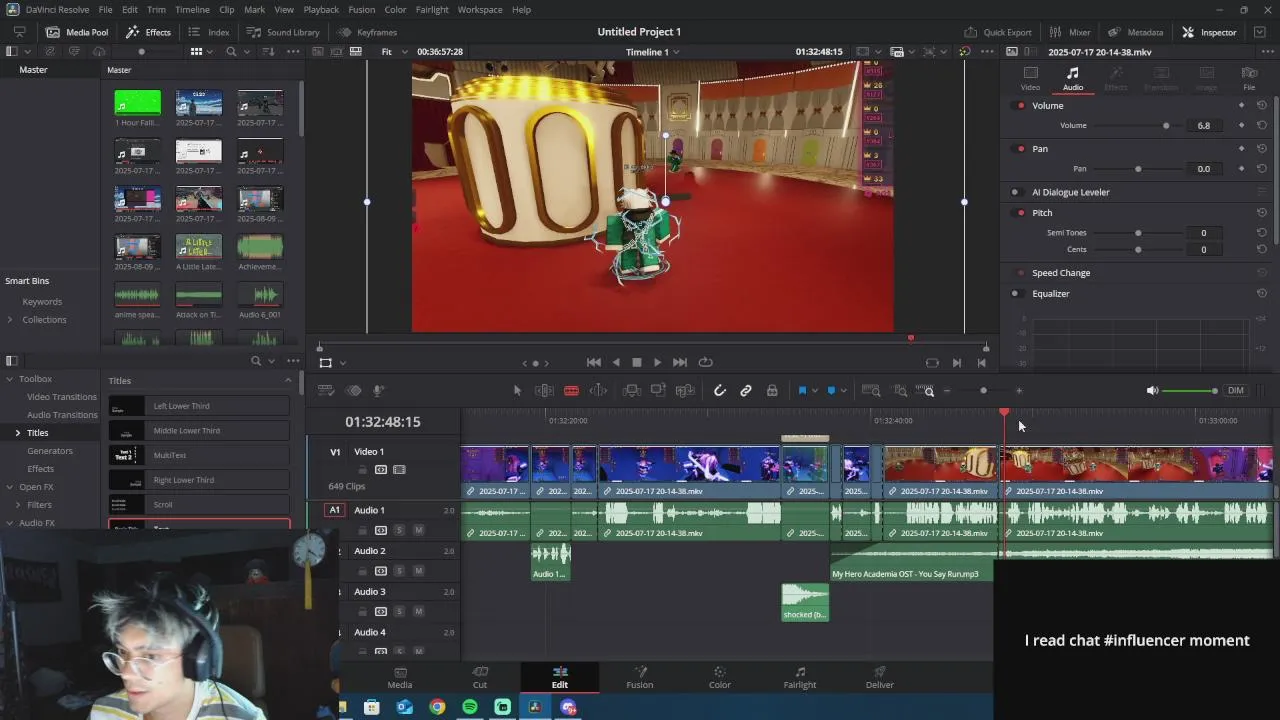Open Media Pool search magnifier
Screen dimensions: 1280x720
231,52
